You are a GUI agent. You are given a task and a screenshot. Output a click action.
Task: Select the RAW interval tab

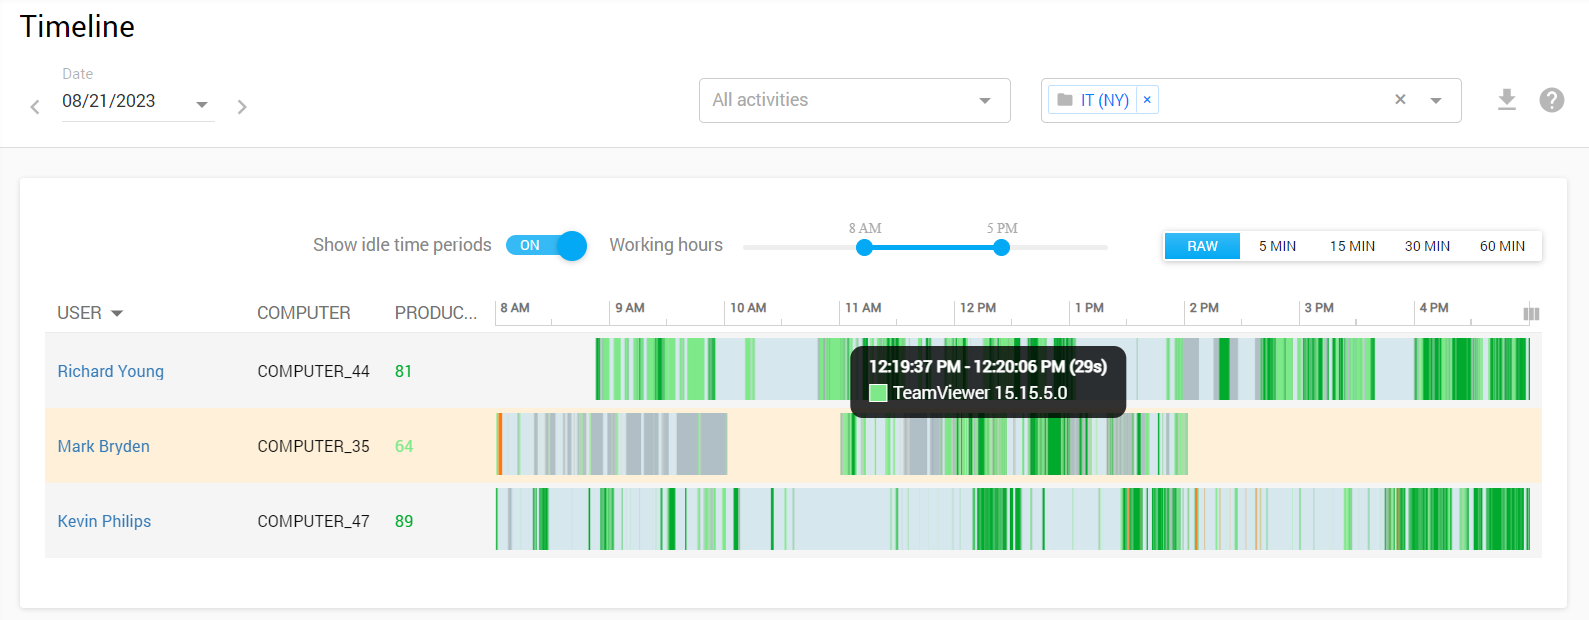[1202, 246]
